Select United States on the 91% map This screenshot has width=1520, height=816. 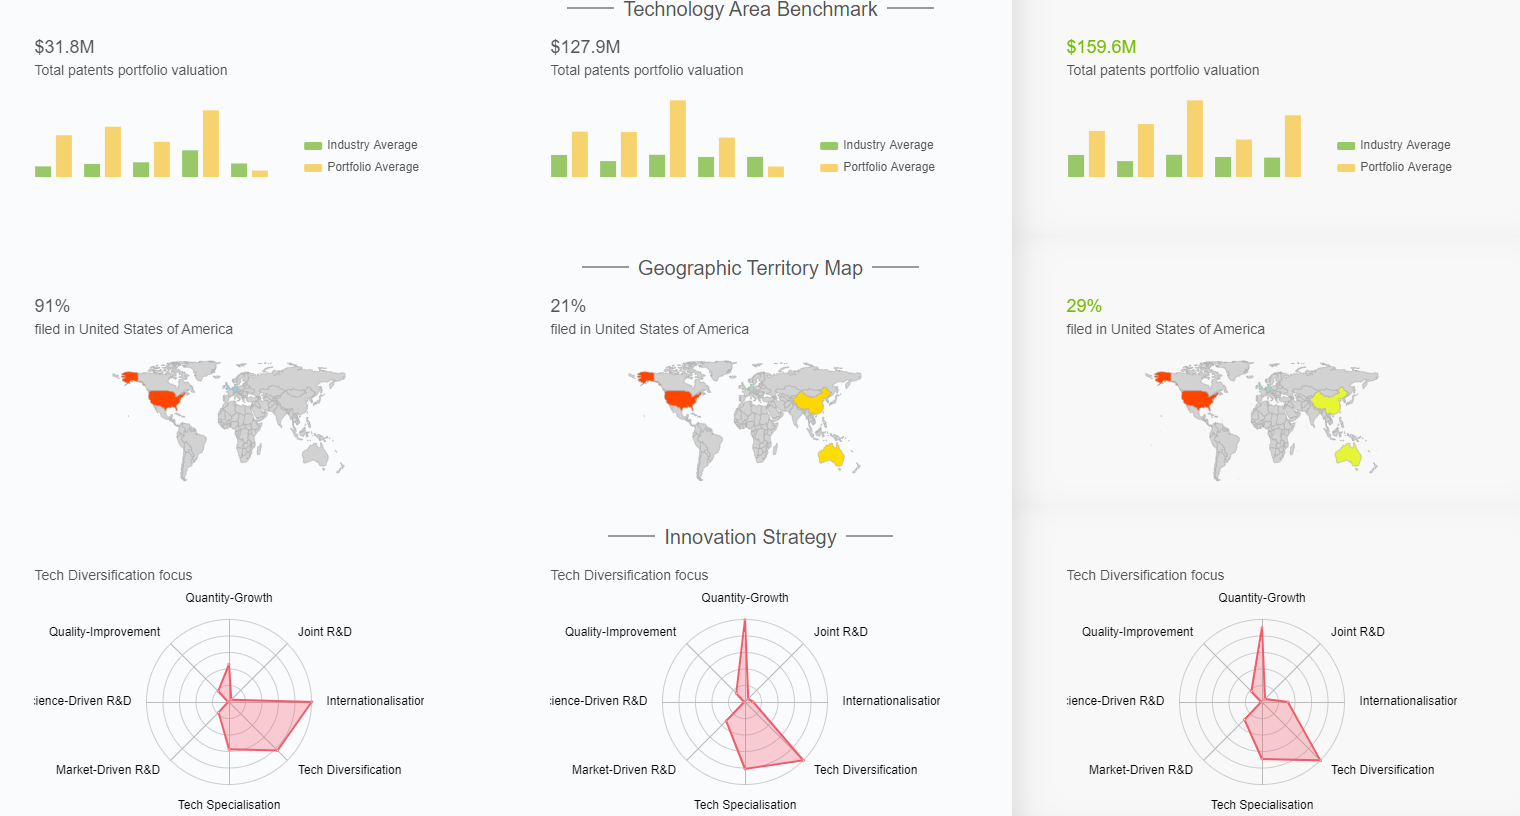click(166, 400)
